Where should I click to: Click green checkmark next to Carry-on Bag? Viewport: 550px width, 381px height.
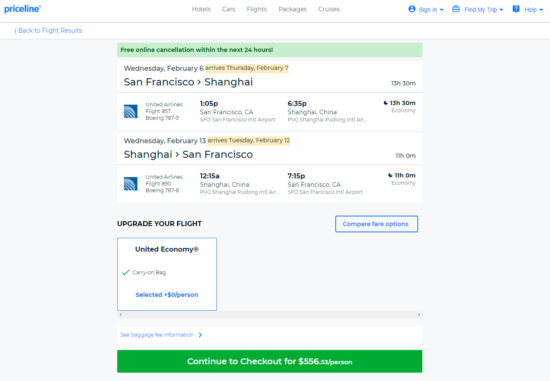point(126,272)
